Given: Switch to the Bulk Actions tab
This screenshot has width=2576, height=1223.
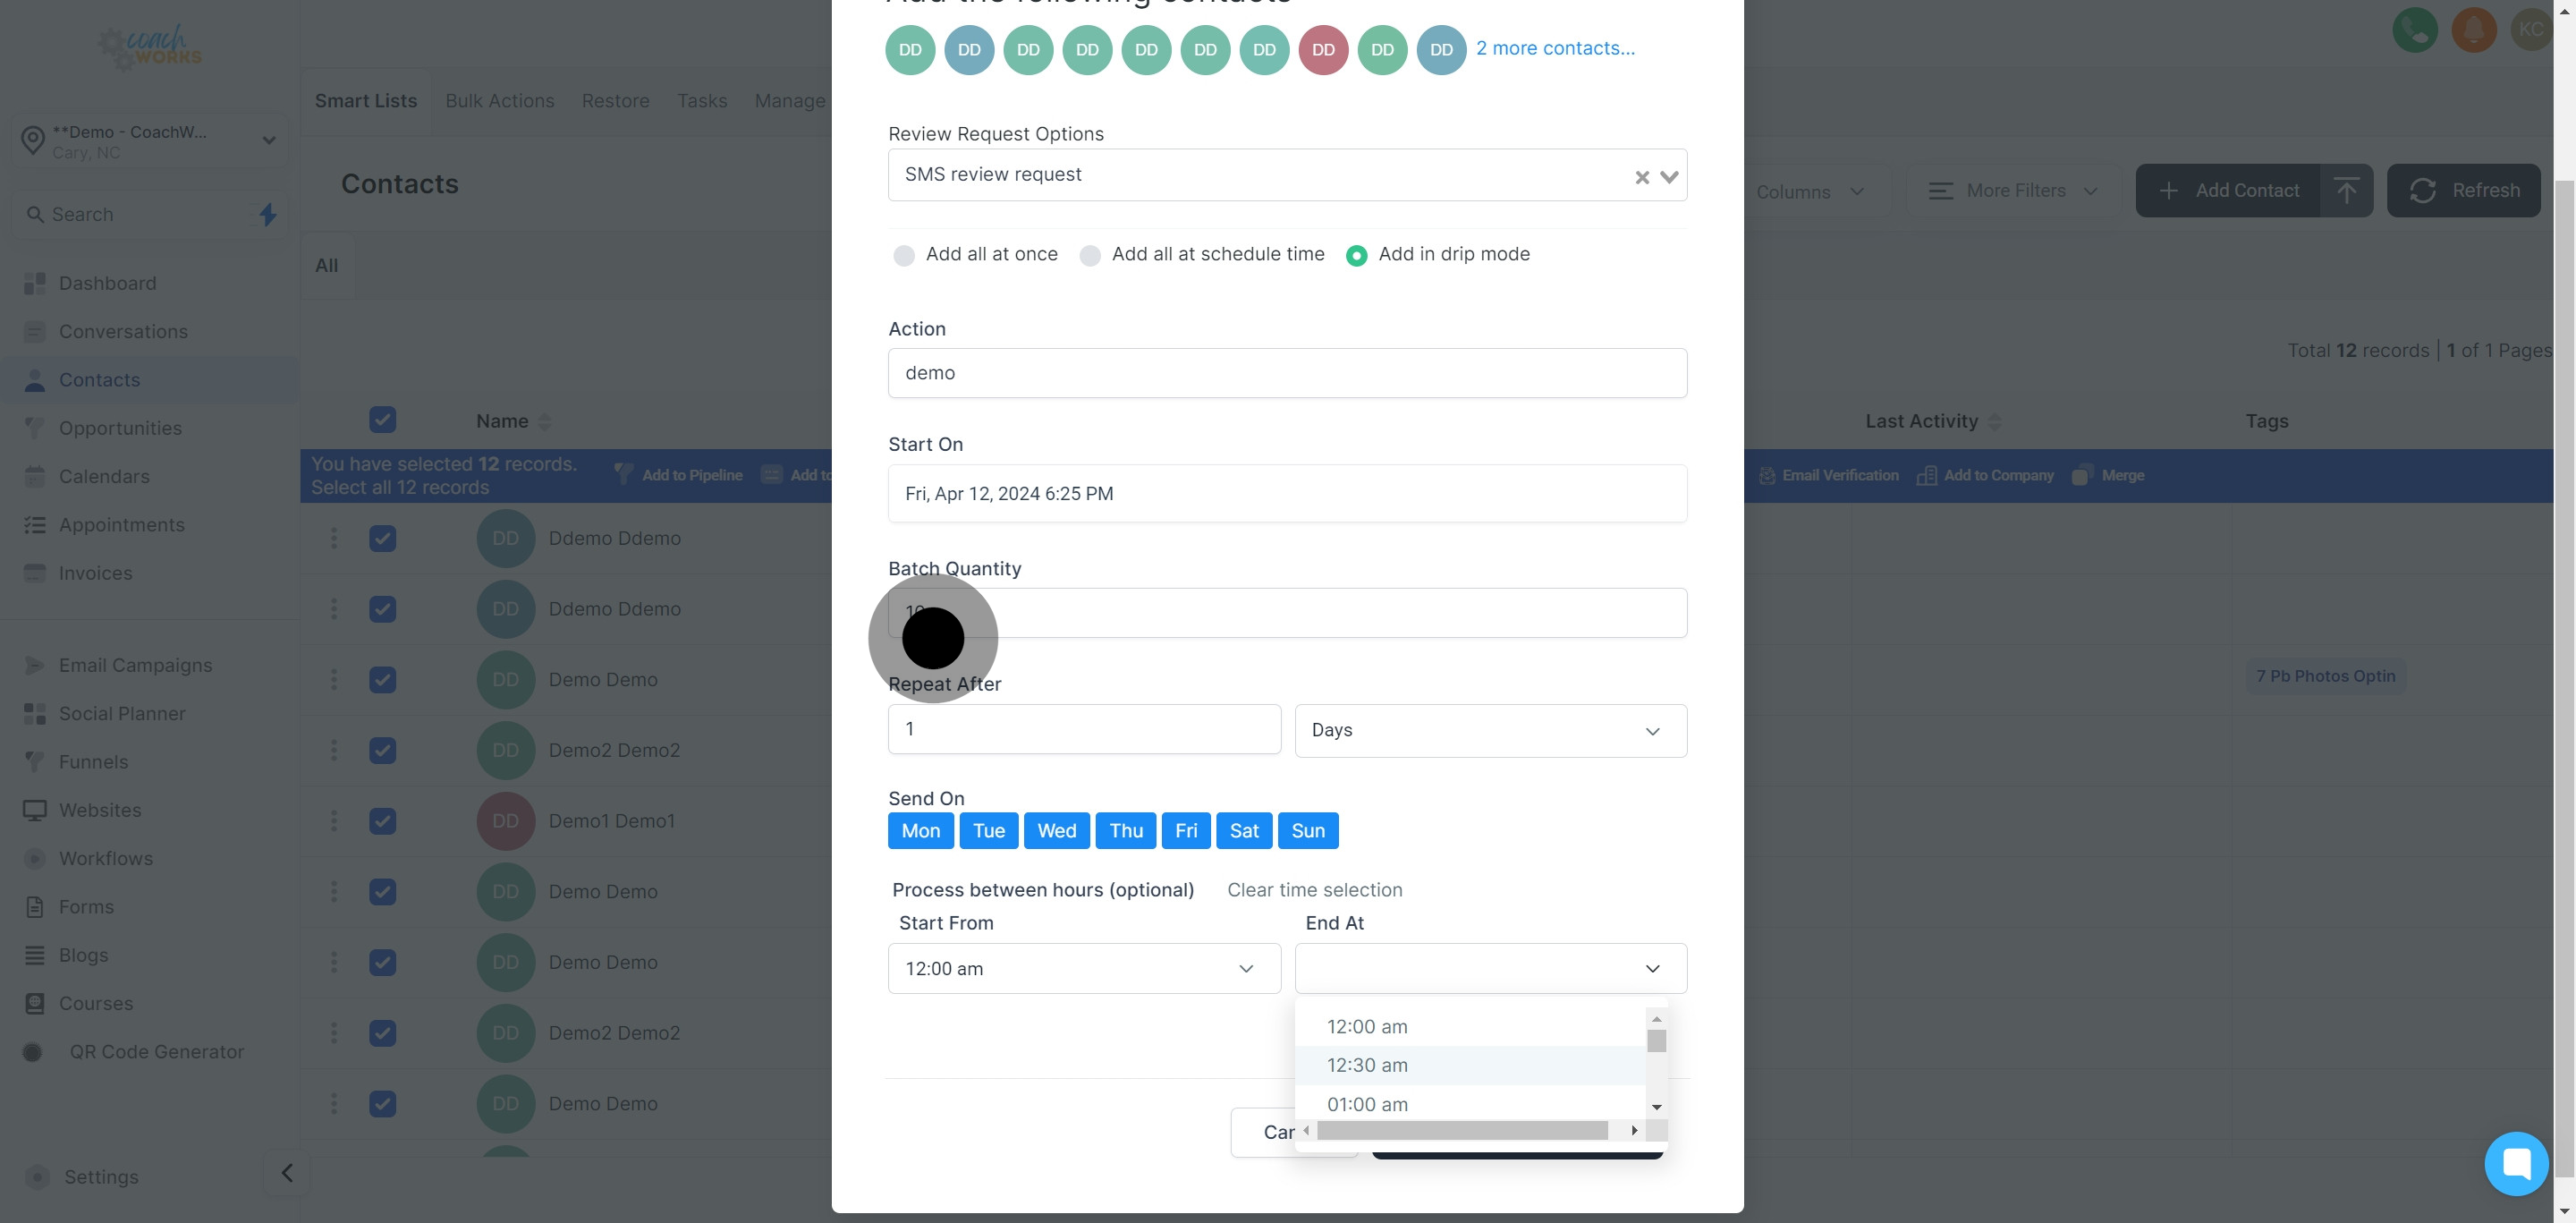Looking at the screenshot, I should pos(499,101).
